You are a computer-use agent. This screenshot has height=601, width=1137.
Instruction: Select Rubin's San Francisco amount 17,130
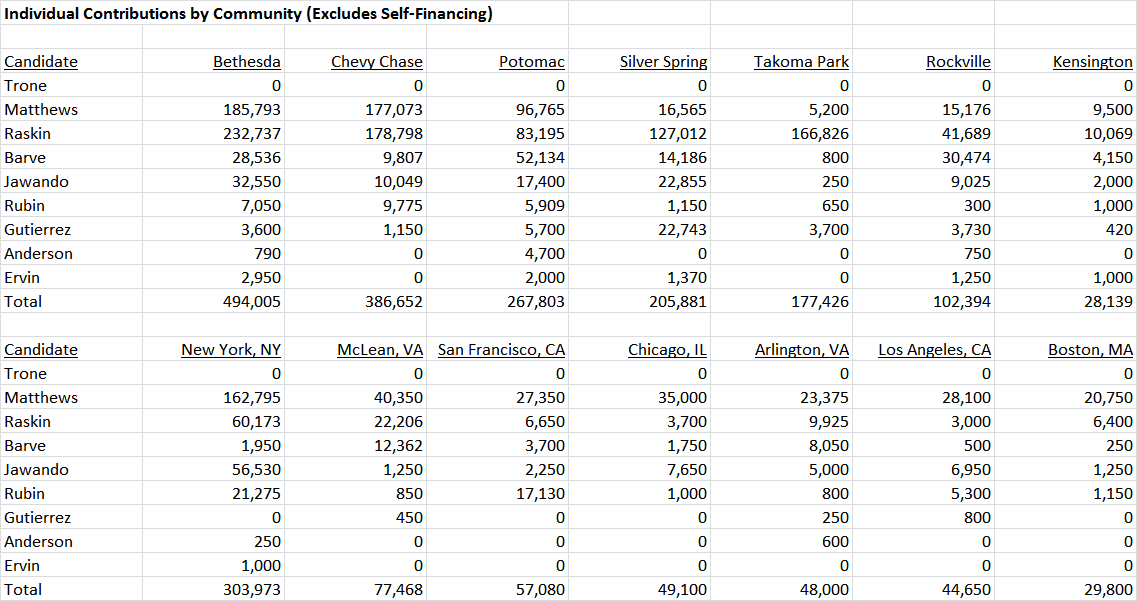coord(539,493)
